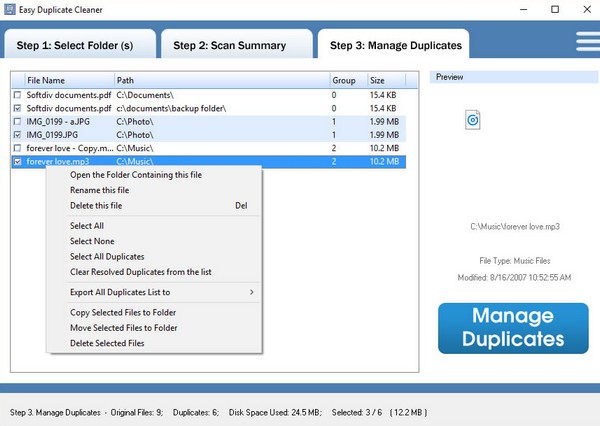
Task: Select path c:\documents\backup folder\ cell
Action: [171, 108]
